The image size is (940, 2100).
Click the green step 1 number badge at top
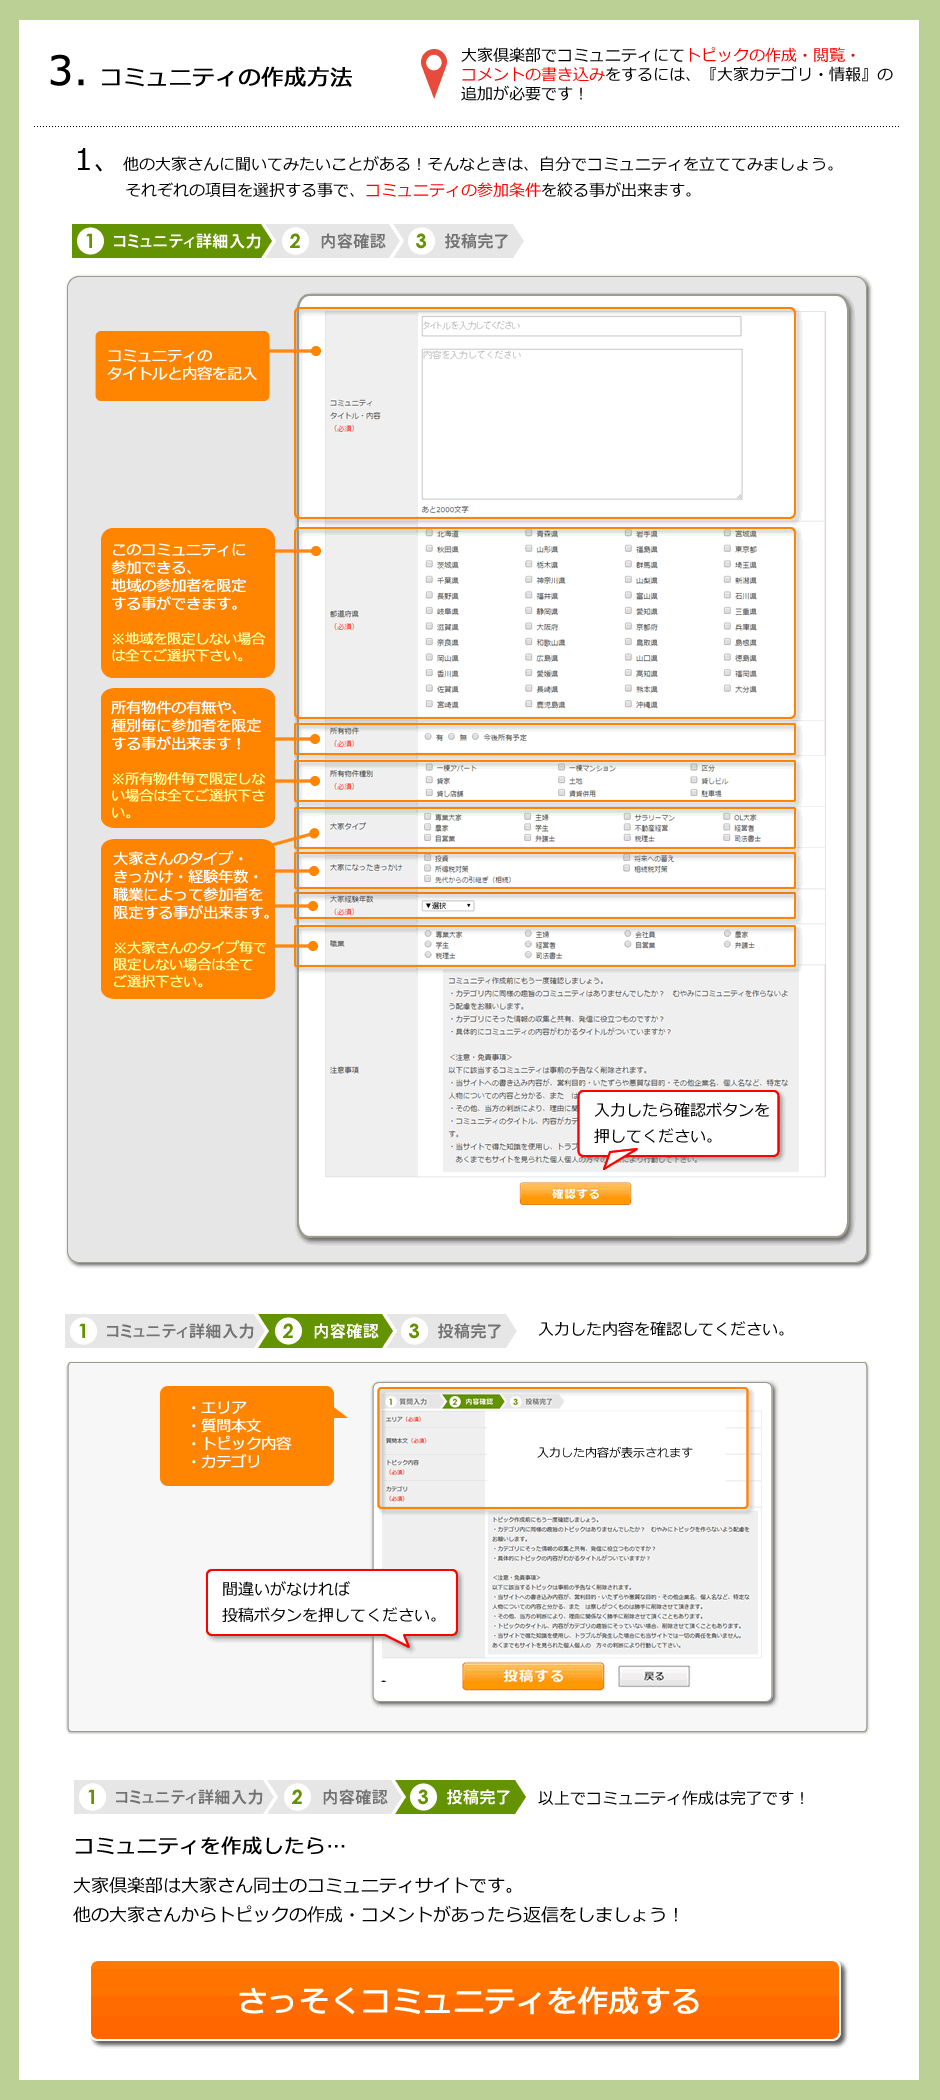coord(90,241)
